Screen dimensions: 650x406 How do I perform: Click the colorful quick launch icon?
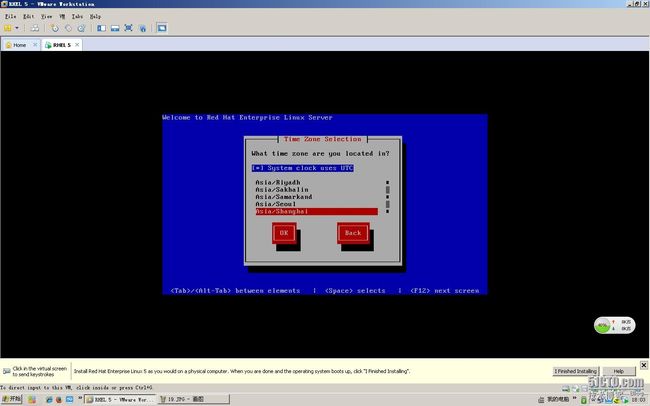click(x=32, y=400)
